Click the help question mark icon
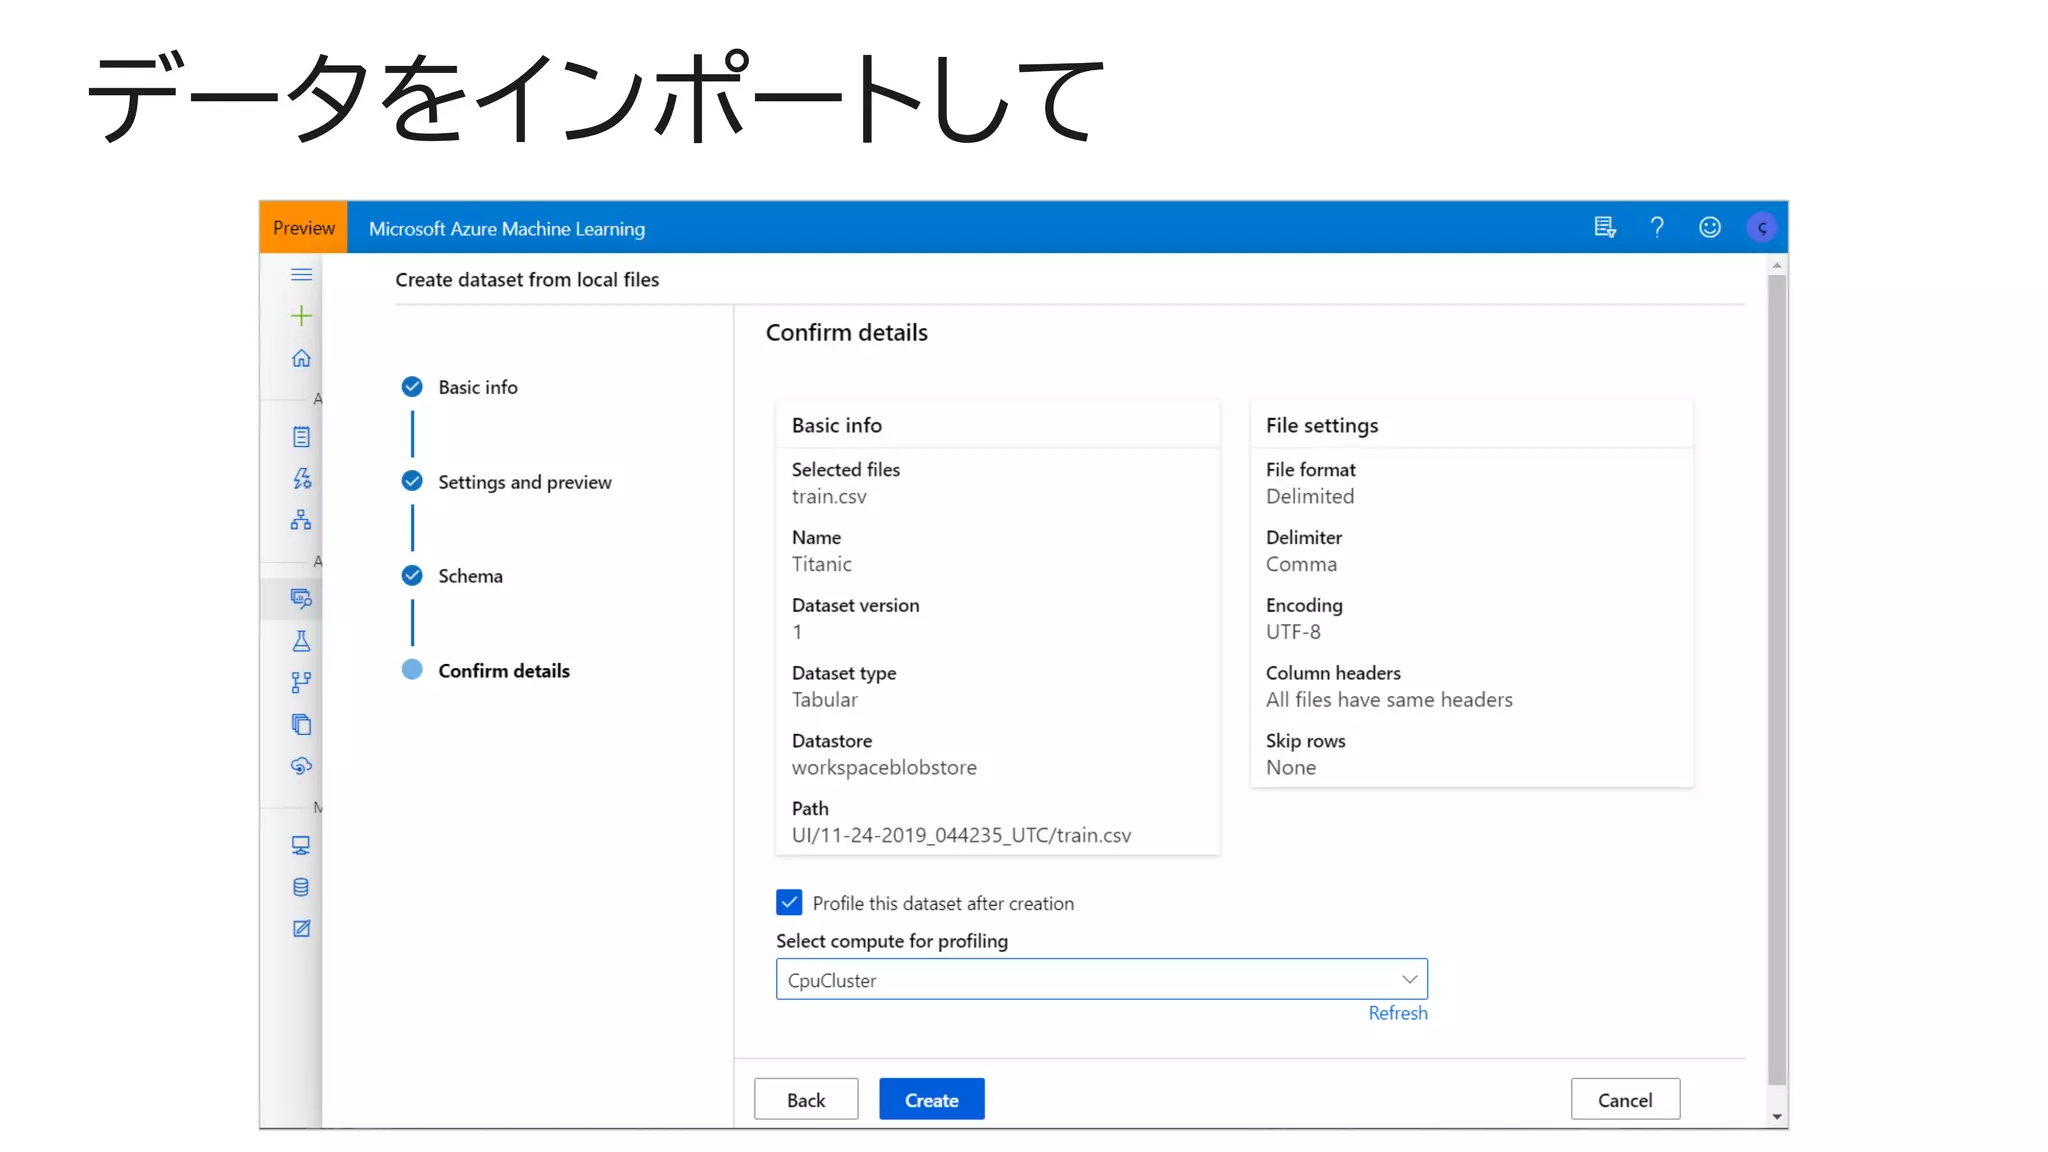This screenshot has width=2048, height=1152. point(1657,228)
